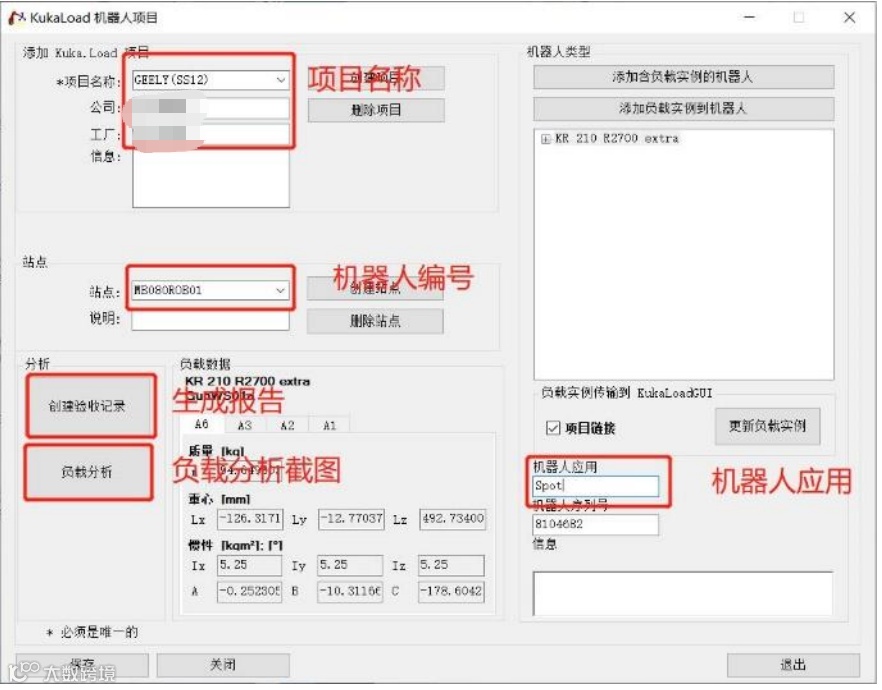Screen dimensions: 882x690
Task: Click the A angle field
Action: (249, 592)
